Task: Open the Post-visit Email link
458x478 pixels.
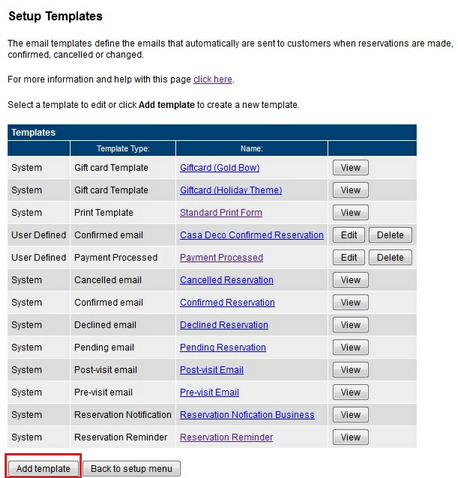Action: coord(212,370)
